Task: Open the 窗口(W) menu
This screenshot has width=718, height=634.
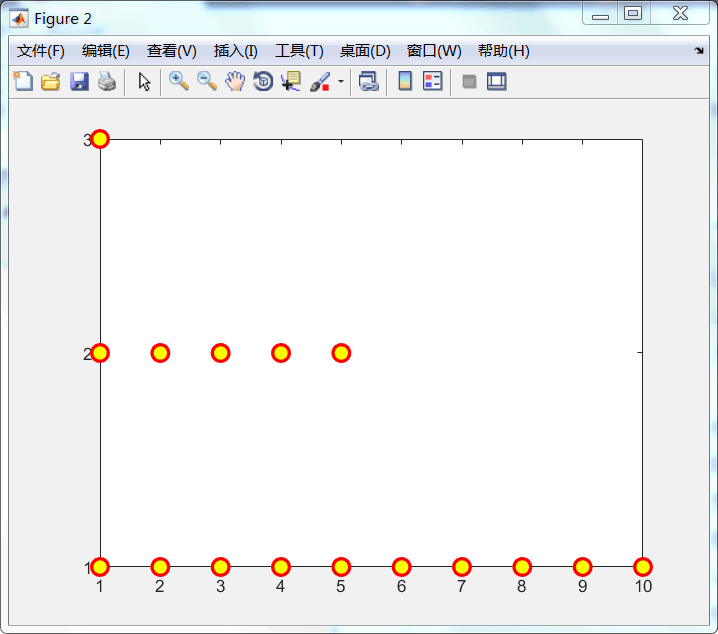Action: point(434,51)
